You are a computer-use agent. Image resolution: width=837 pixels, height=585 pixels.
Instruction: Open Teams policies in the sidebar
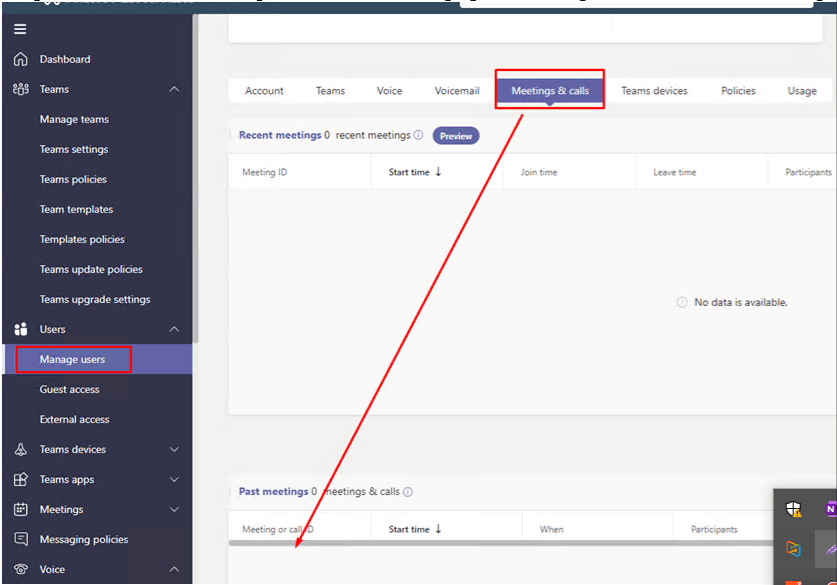pos(73,179)
